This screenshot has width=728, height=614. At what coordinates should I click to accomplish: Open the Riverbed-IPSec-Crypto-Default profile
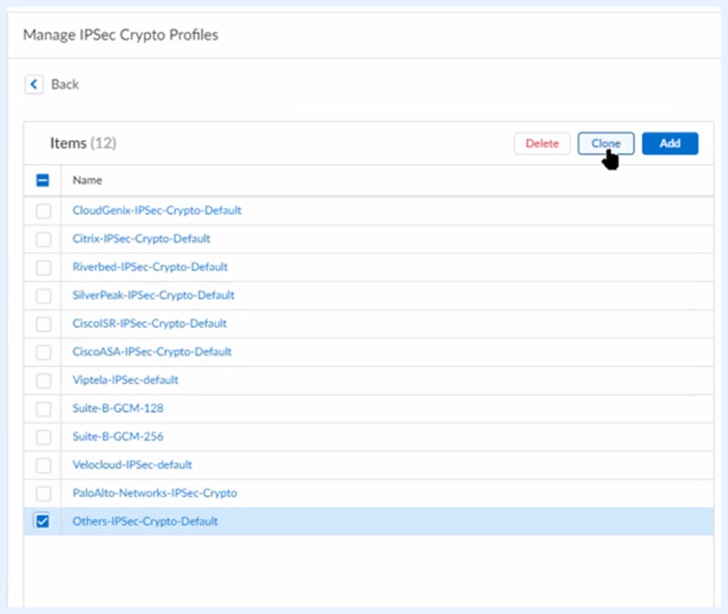click(150, 267)
